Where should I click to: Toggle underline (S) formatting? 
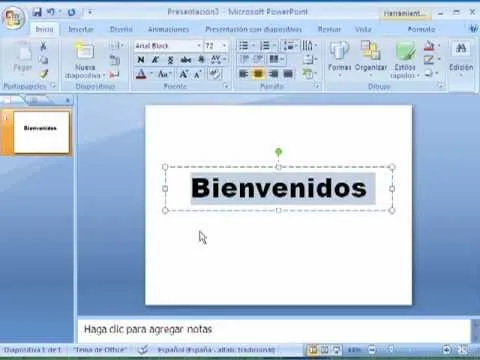click(x=170, y=60)
